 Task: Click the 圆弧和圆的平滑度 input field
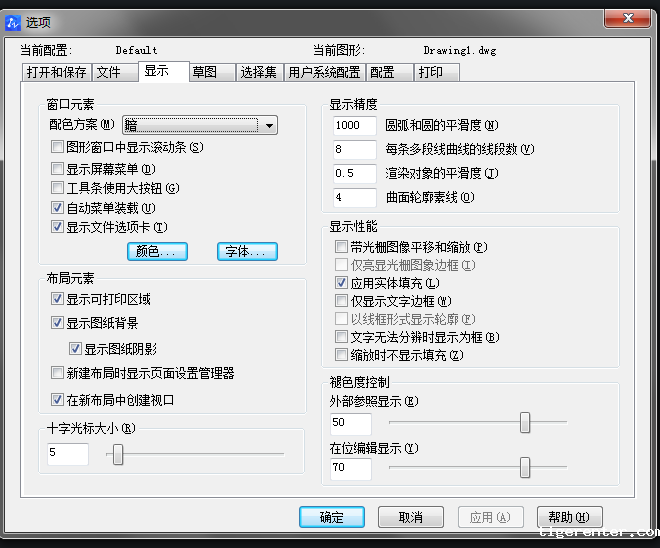(x=356, y=126)
